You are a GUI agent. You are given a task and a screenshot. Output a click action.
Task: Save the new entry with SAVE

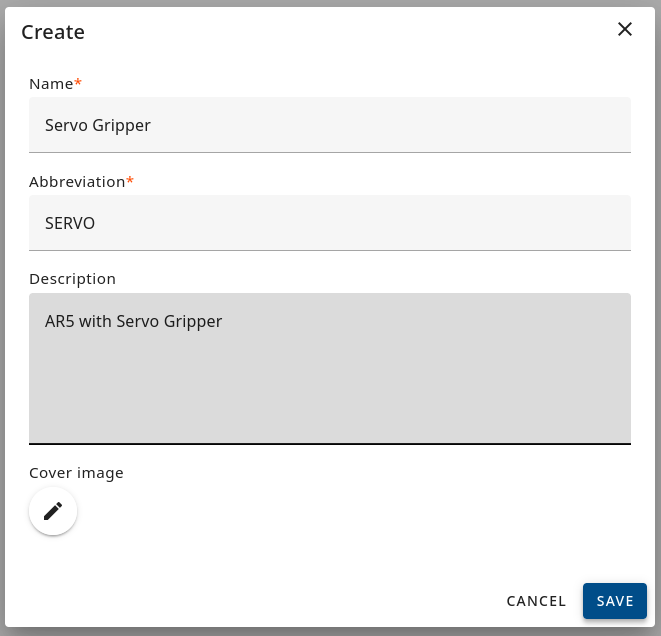[x=615, y=601]
